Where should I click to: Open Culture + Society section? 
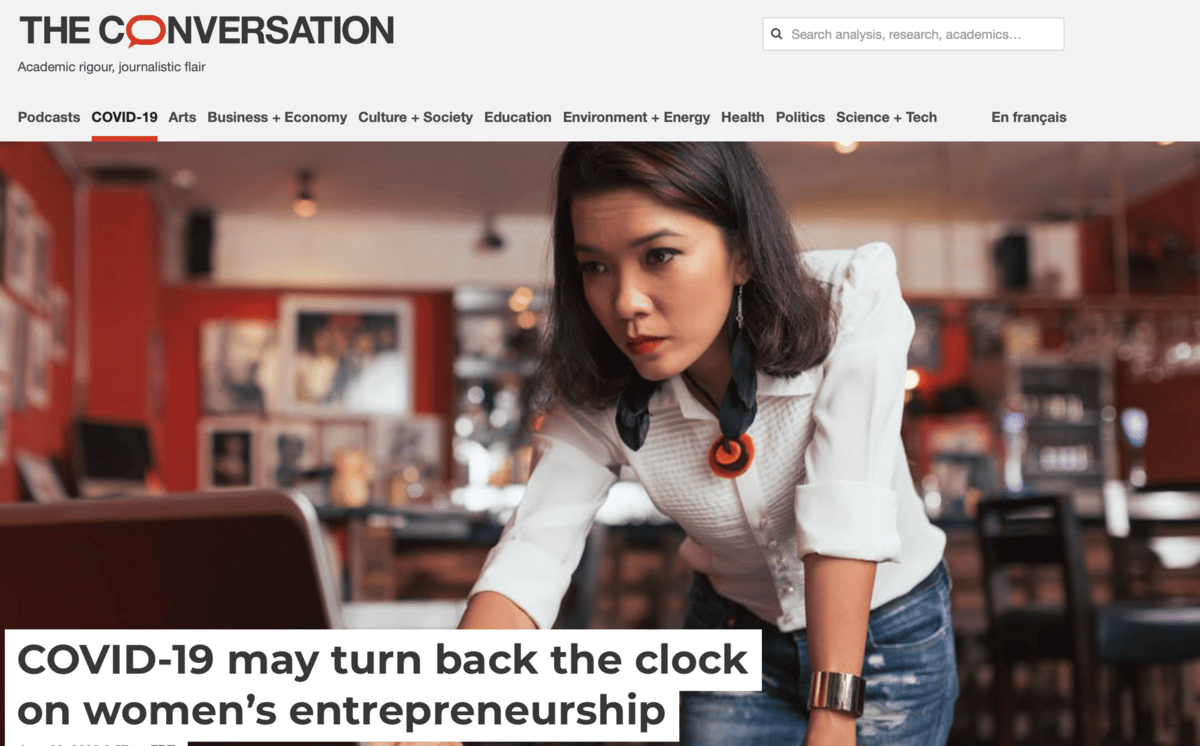(x=415, y=117)
